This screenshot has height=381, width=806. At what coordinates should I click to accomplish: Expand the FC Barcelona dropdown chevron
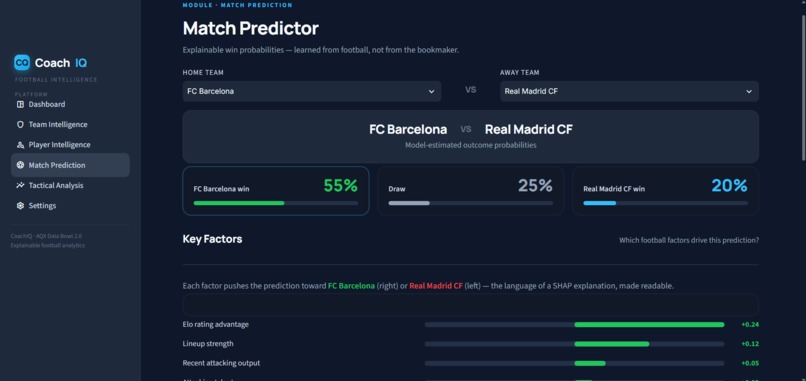pyautogui.click(x=431, y=92)
